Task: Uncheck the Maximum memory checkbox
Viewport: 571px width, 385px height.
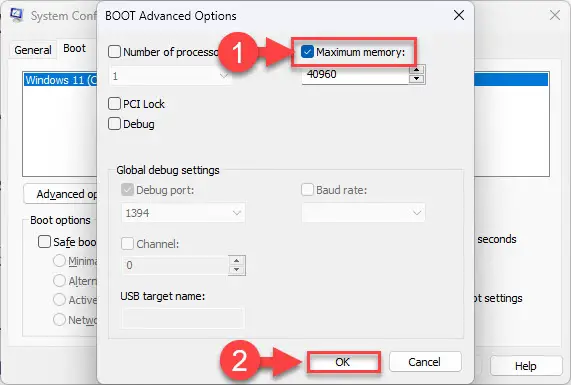Action: 307,52
